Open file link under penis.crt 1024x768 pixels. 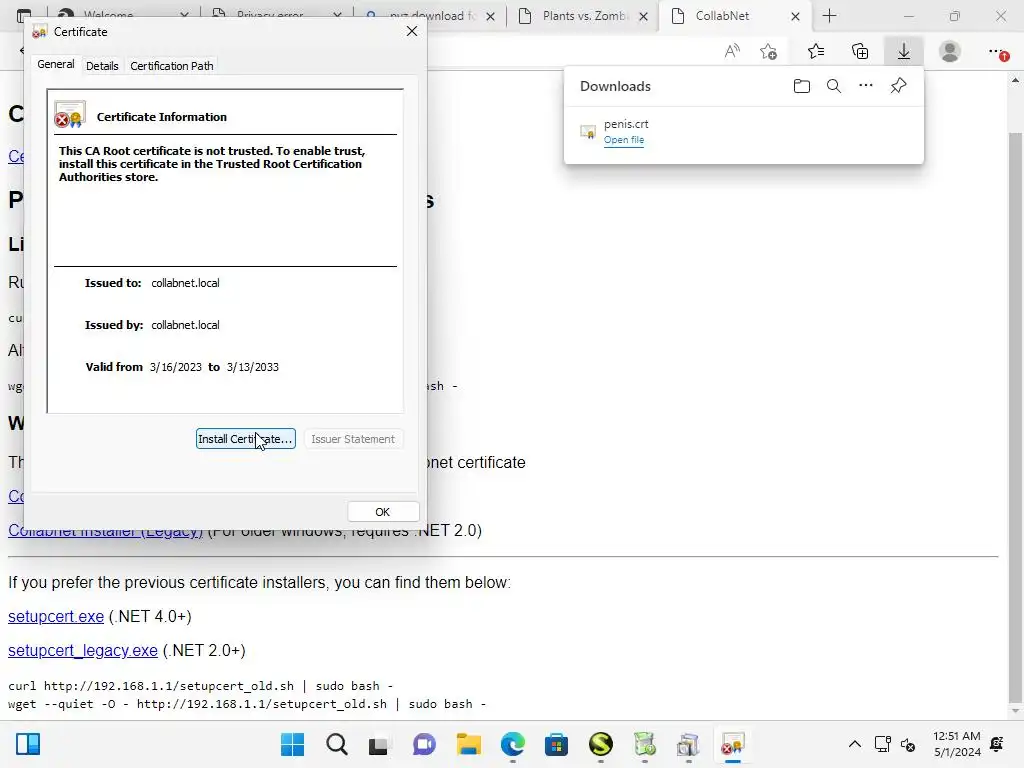click(624, 140)
